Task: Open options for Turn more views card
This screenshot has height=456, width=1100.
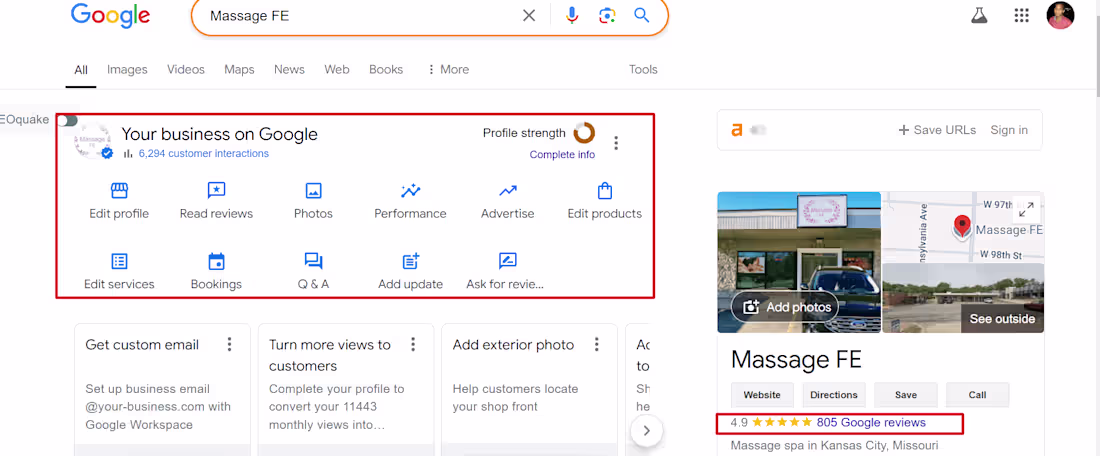Action: pyautogui.click(x=413, y=344)
